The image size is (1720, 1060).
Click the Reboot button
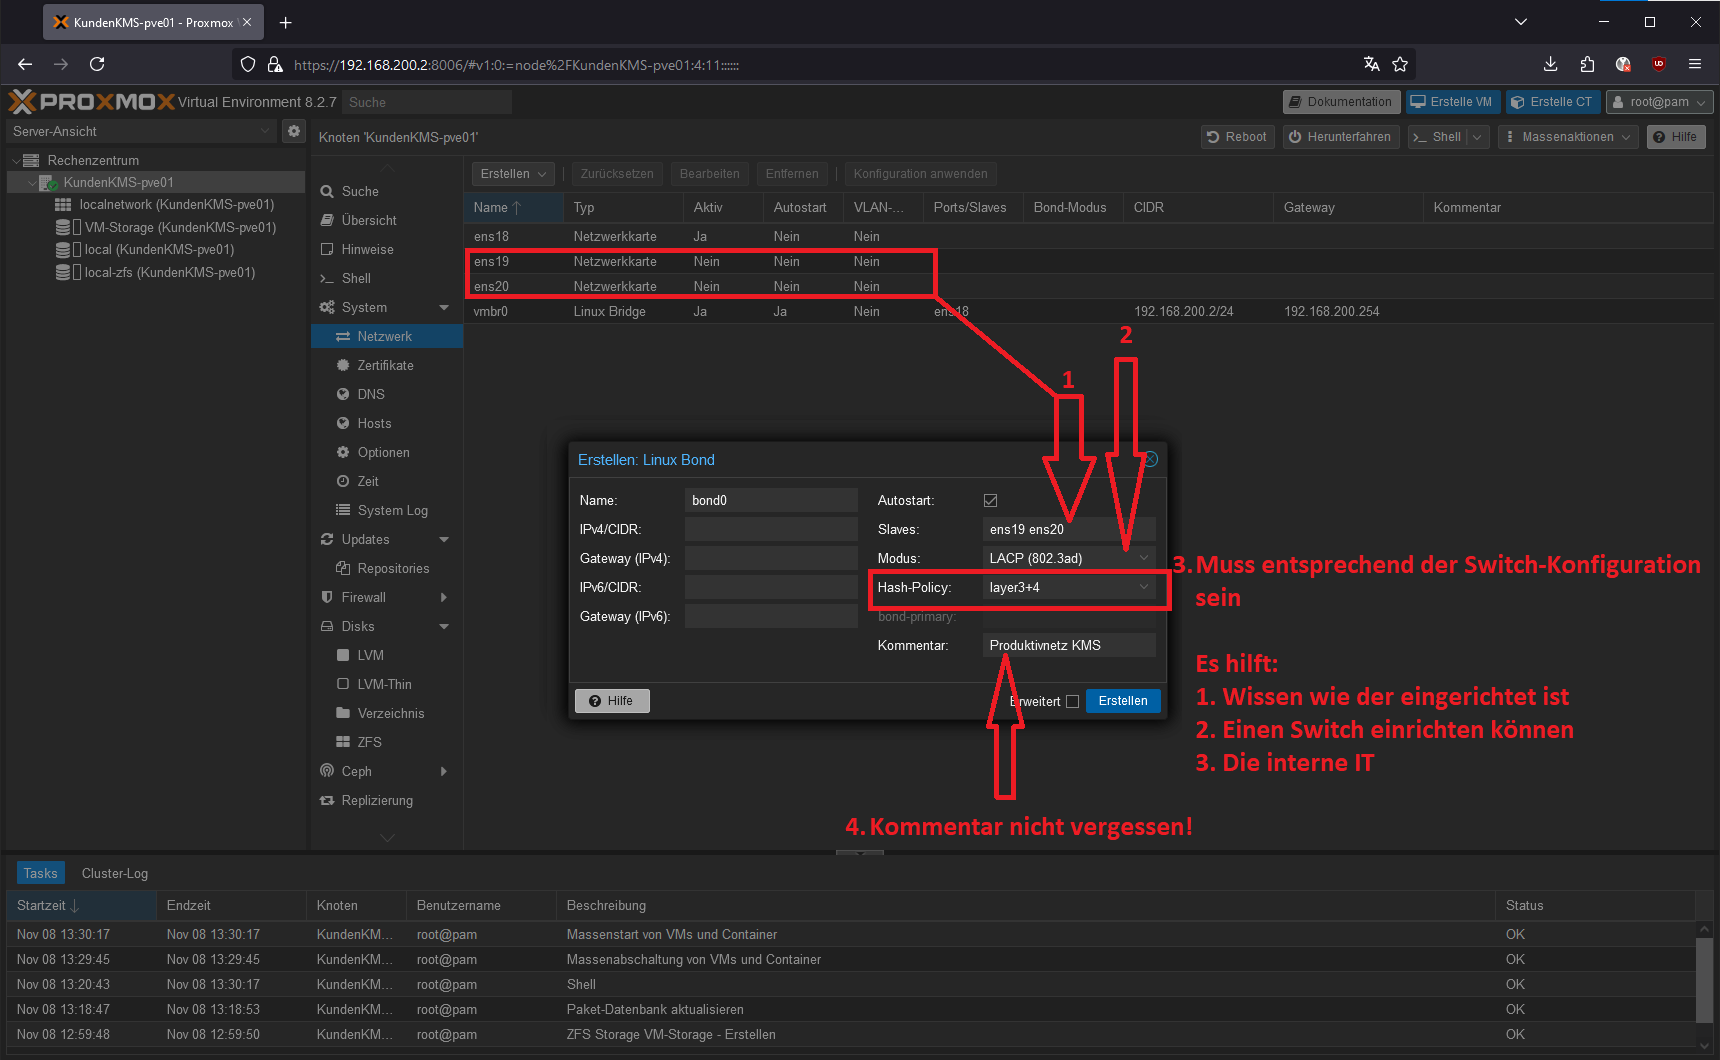pyautogui.click(x=1237, y=137)
